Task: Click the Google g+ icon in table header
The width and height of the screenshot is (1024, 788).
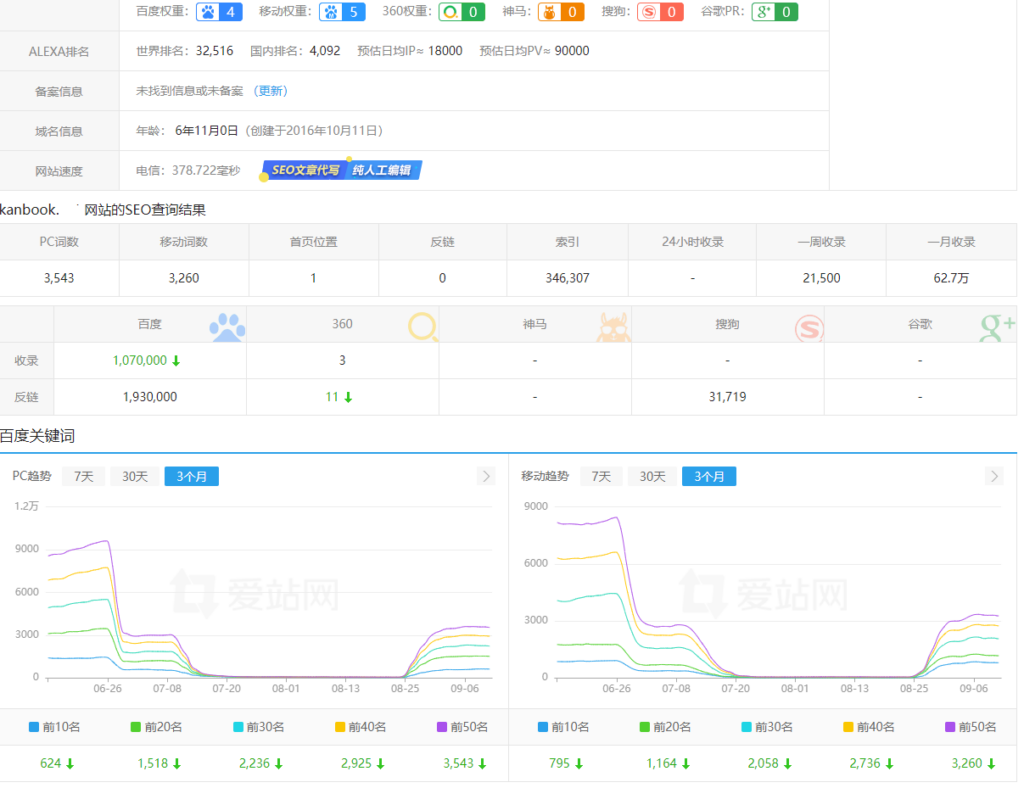Action: 997,327
